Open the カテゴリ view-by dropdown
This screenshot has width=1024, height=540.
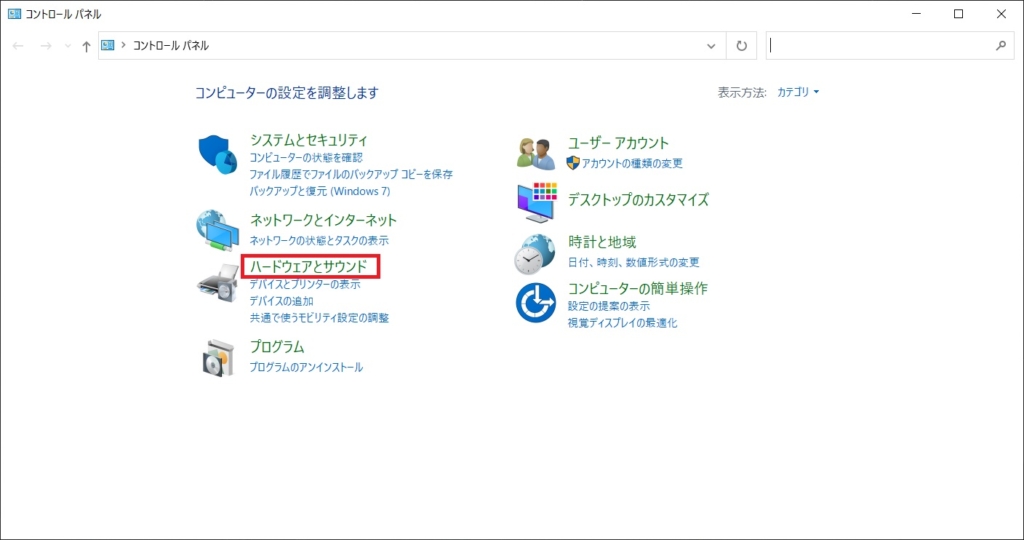pos(797,93)
